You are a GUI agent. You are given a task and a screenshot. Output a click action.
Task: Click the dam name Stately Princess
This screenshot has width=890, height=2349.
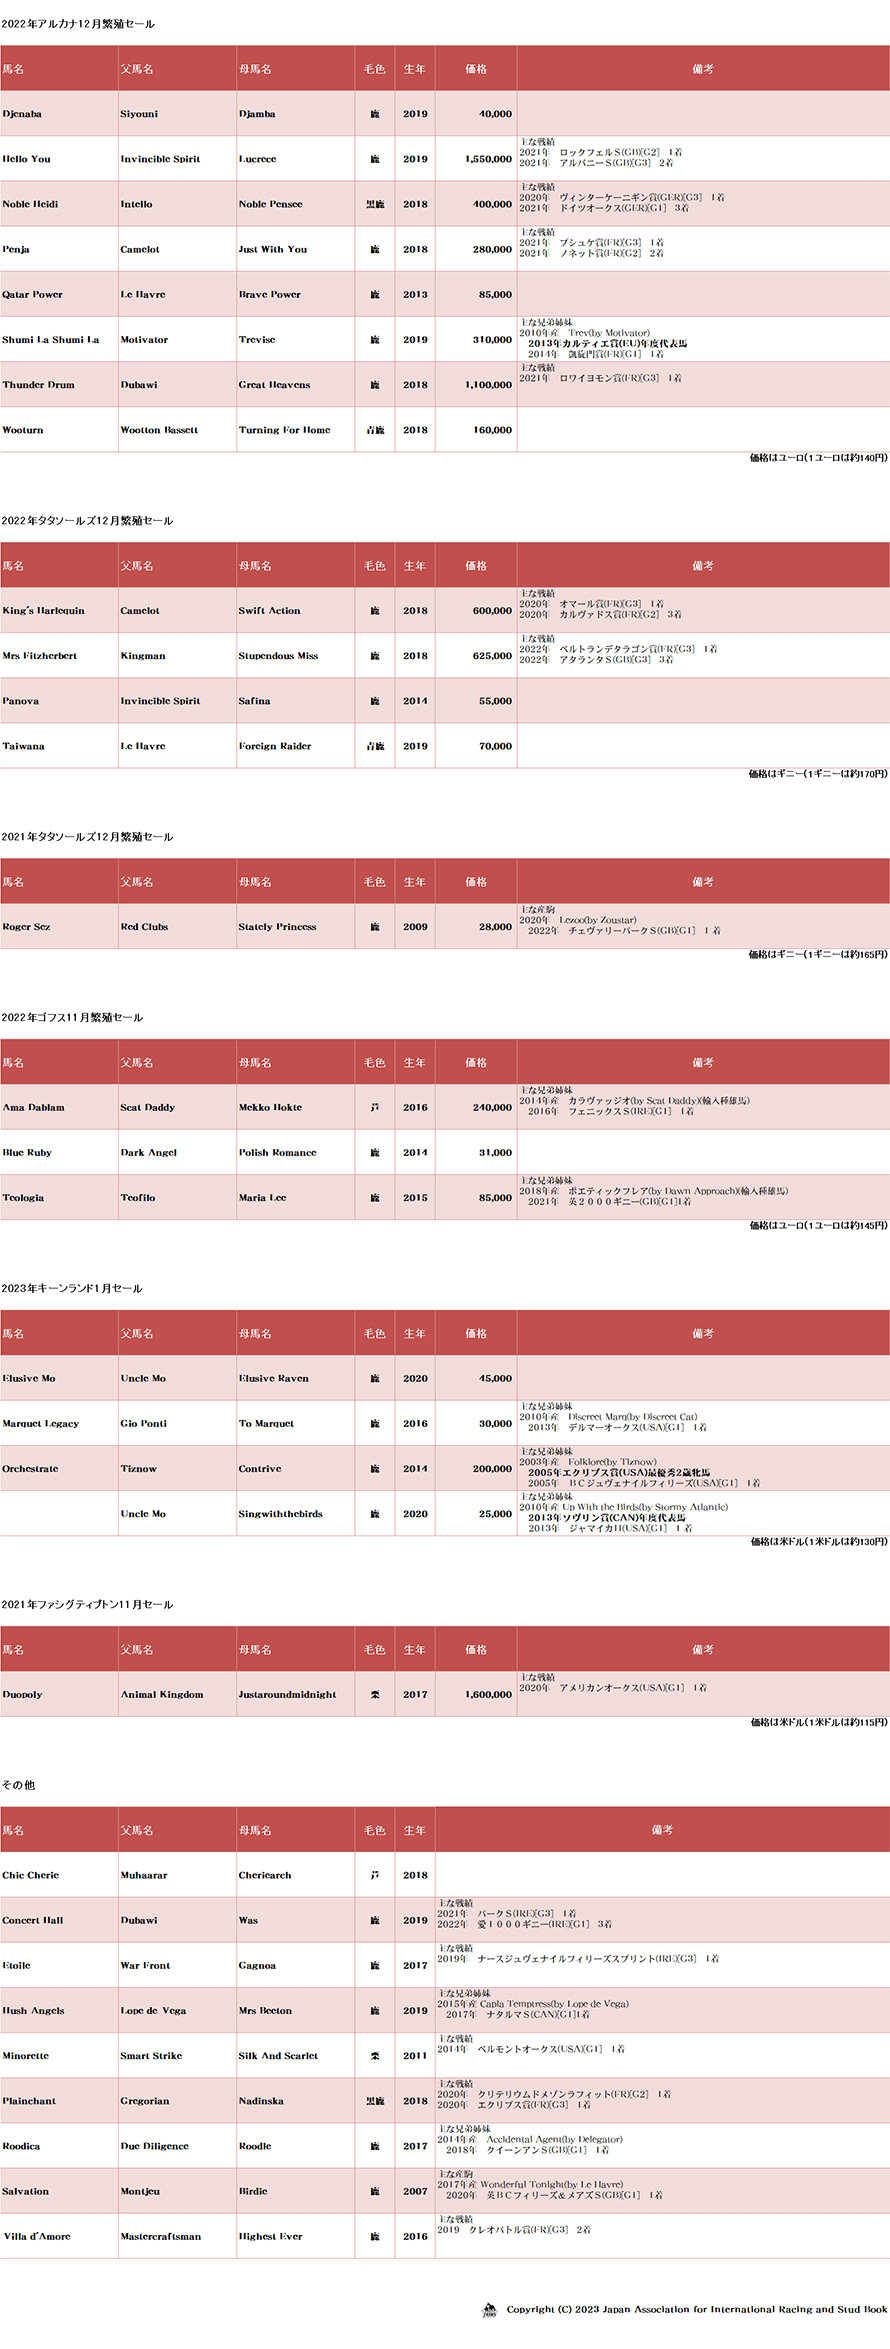(x=277, y=927)
